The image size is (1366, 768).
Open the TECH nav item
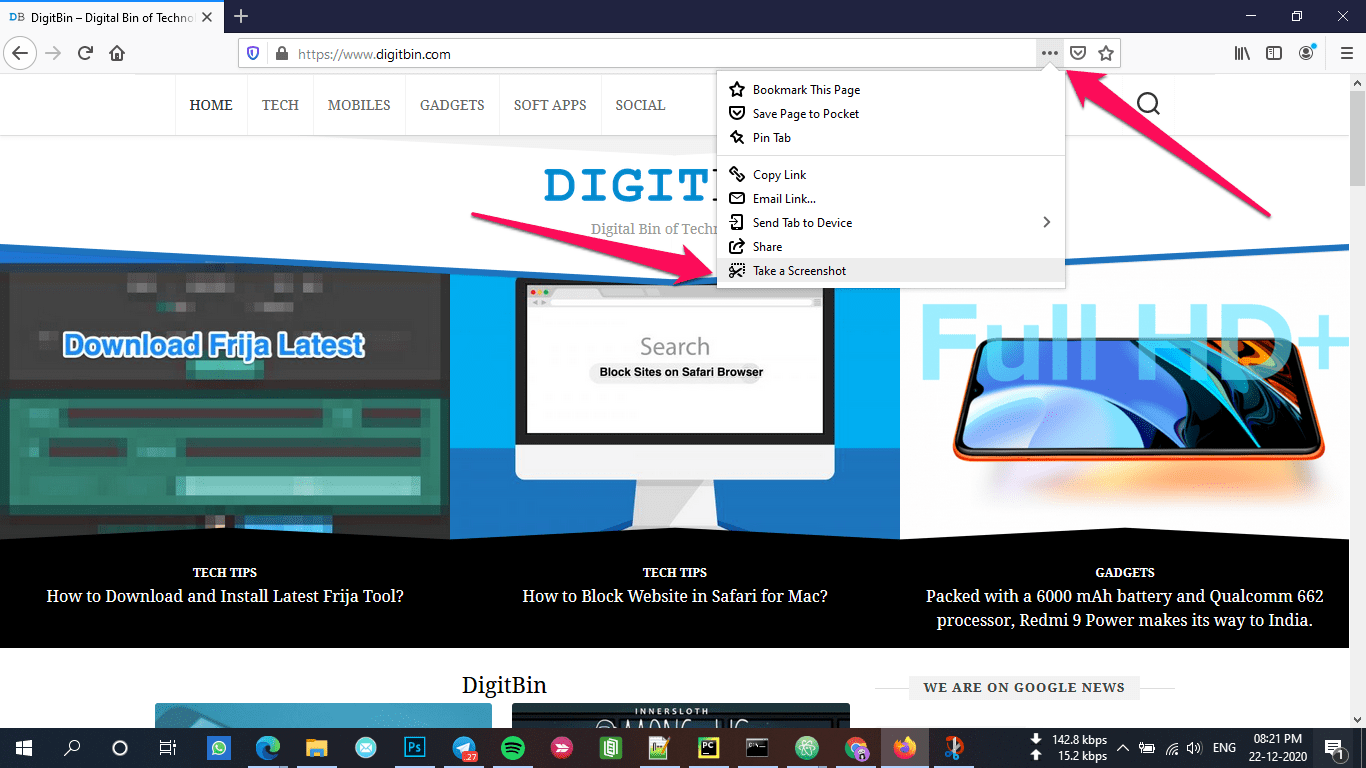click(x=280, y=105)
